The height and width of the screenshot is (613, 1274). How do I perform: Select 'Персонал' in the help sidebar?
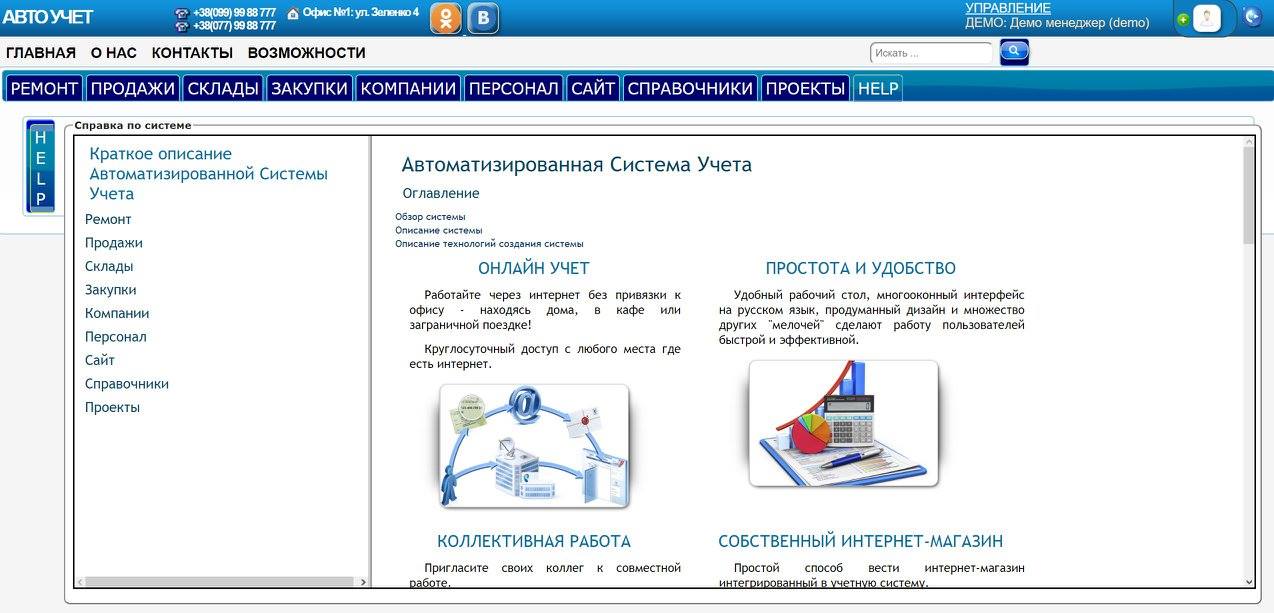(x=115, y=337)
